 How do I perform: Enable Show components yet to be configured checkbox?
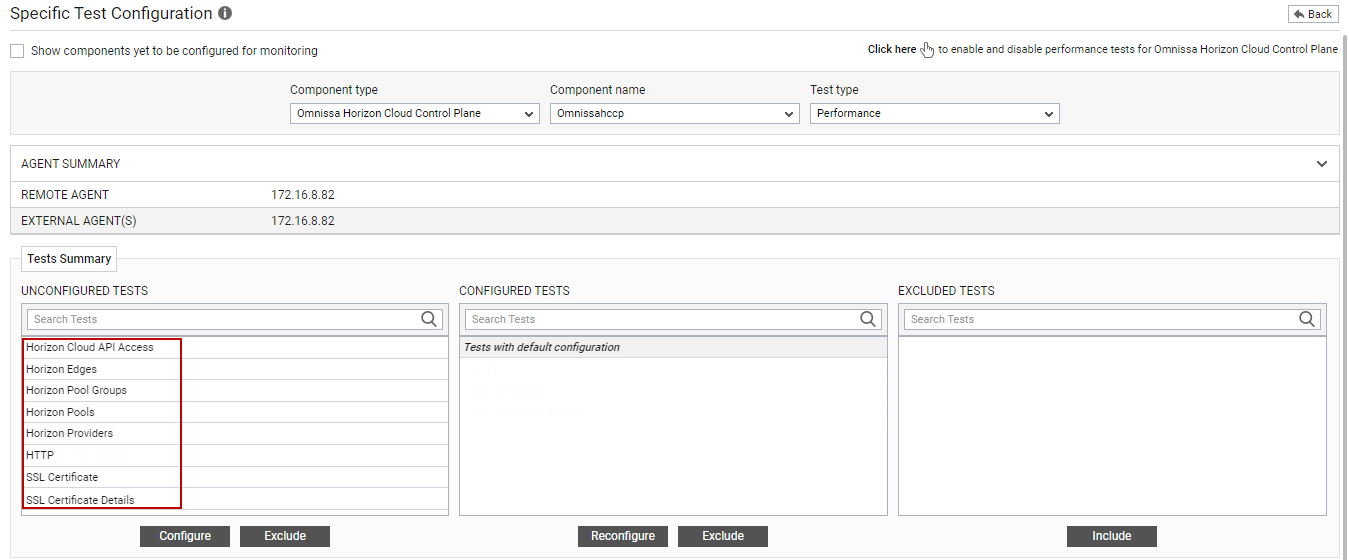coord(17,51)
